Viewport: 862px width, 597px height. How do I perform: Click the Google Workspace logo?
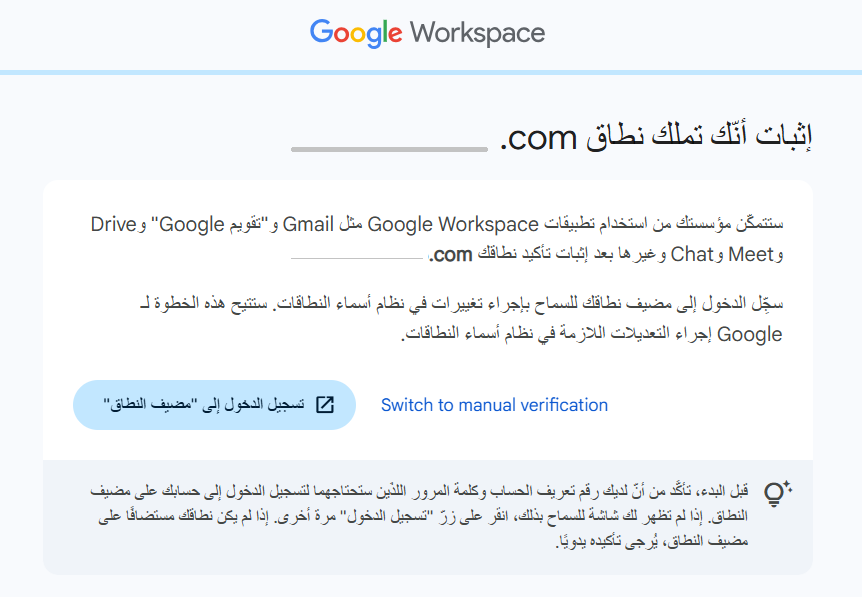(430, 32)
